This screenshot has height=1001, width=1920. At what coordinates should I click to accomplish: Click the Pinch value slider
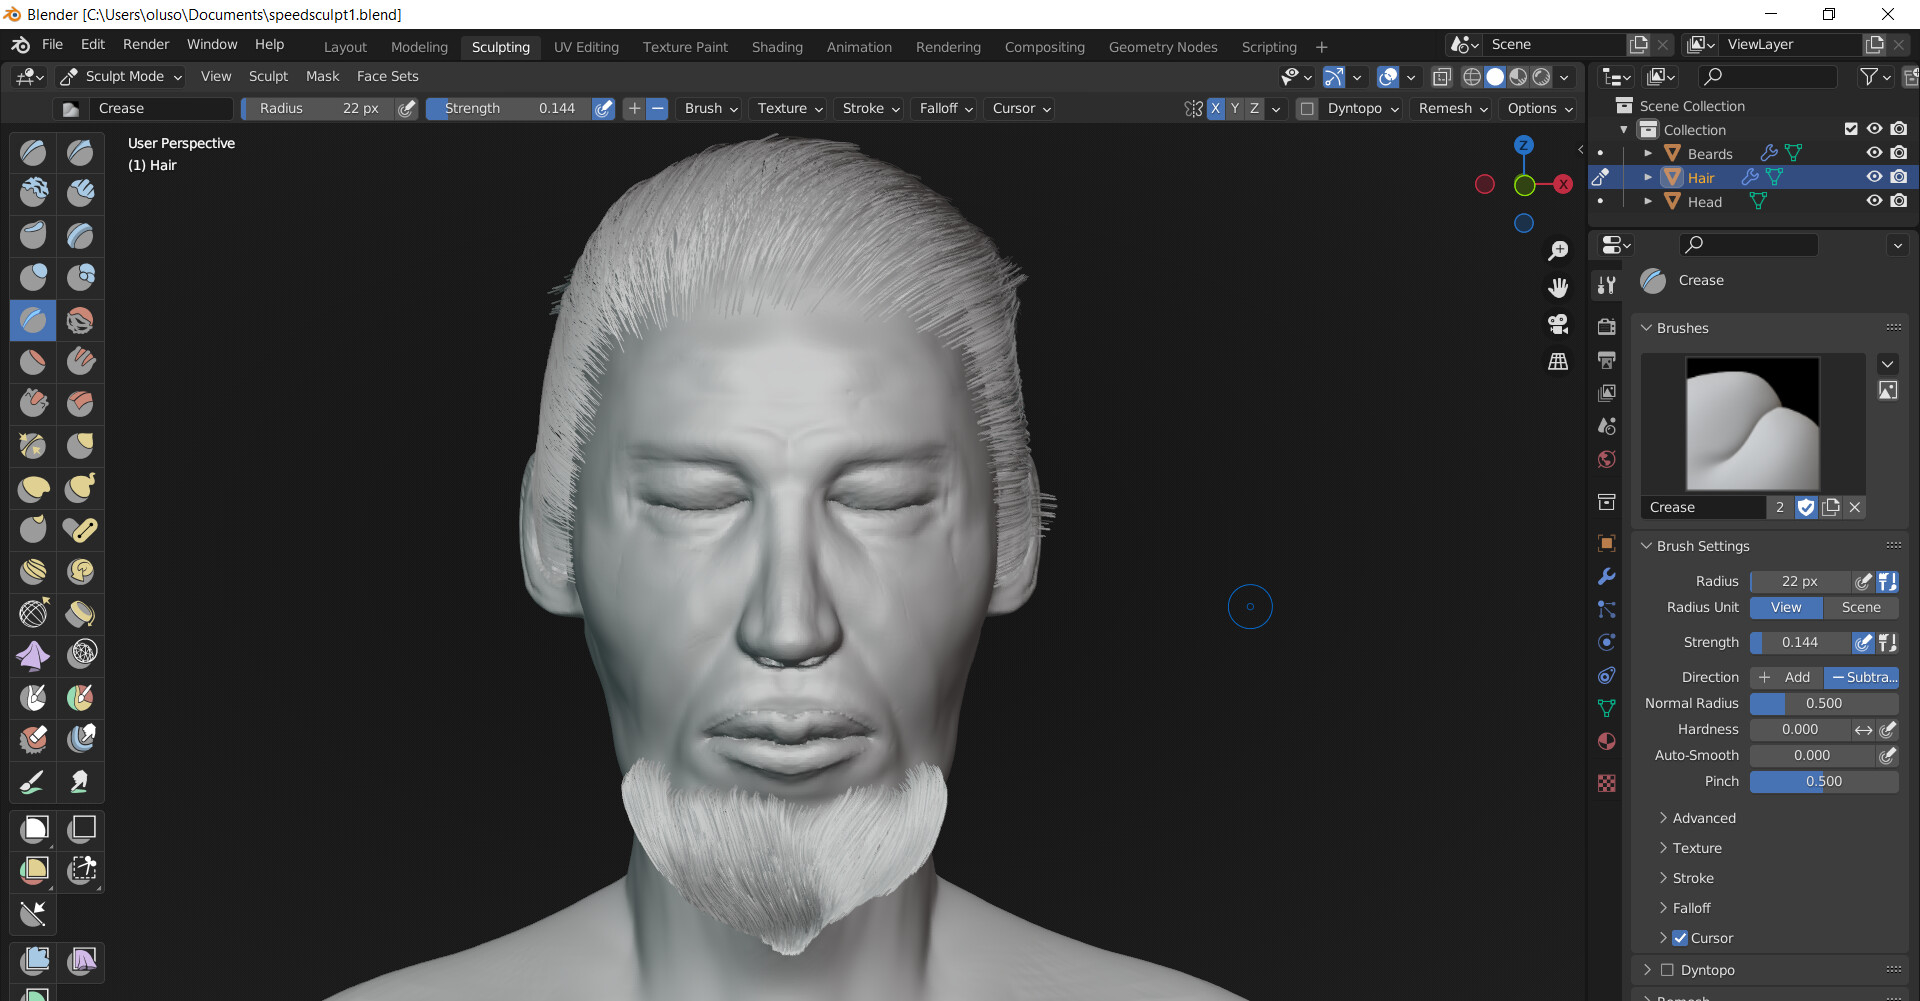1825,781
